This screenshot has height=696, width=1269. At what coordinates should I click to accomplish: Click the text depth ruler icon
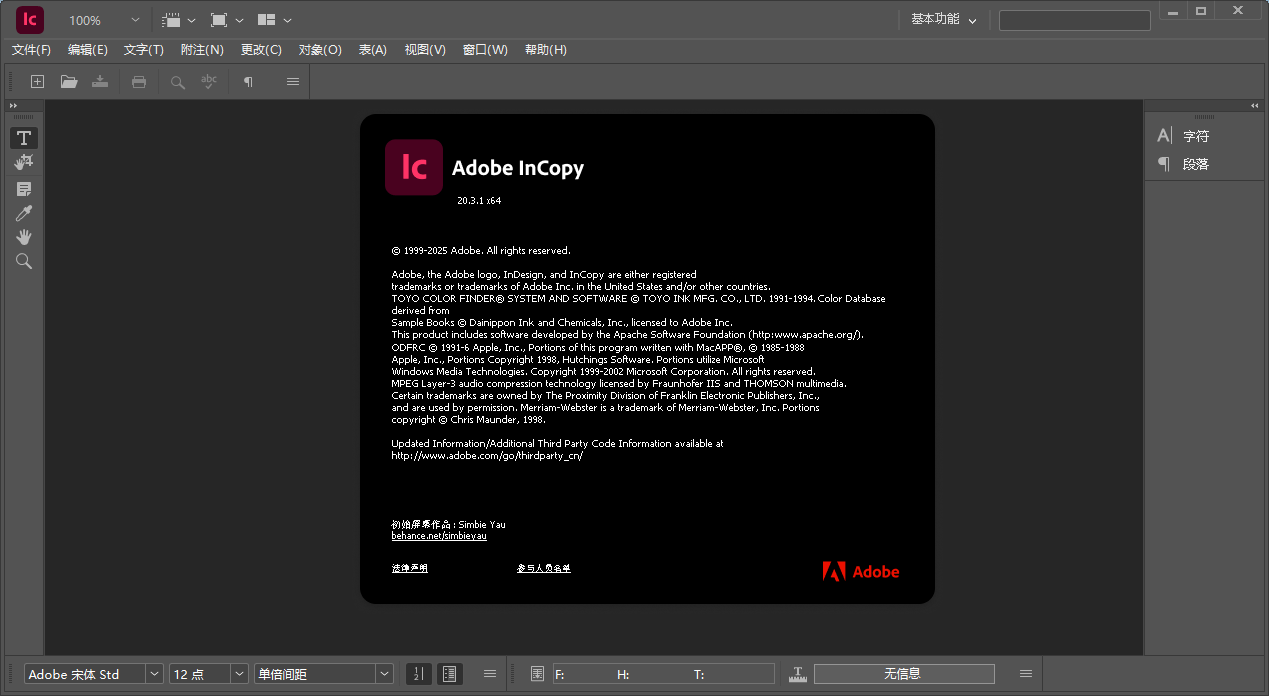click(798, 674)
